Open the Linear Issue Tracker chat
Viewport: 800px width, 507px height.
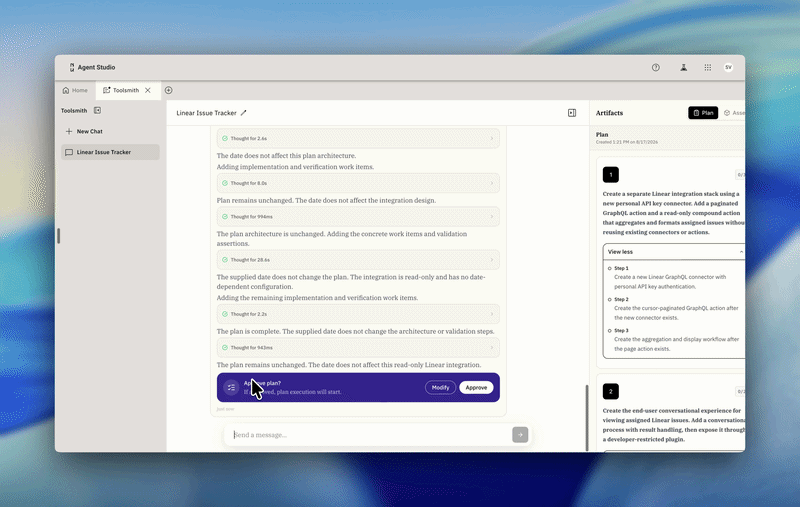[x=110, y=152]
